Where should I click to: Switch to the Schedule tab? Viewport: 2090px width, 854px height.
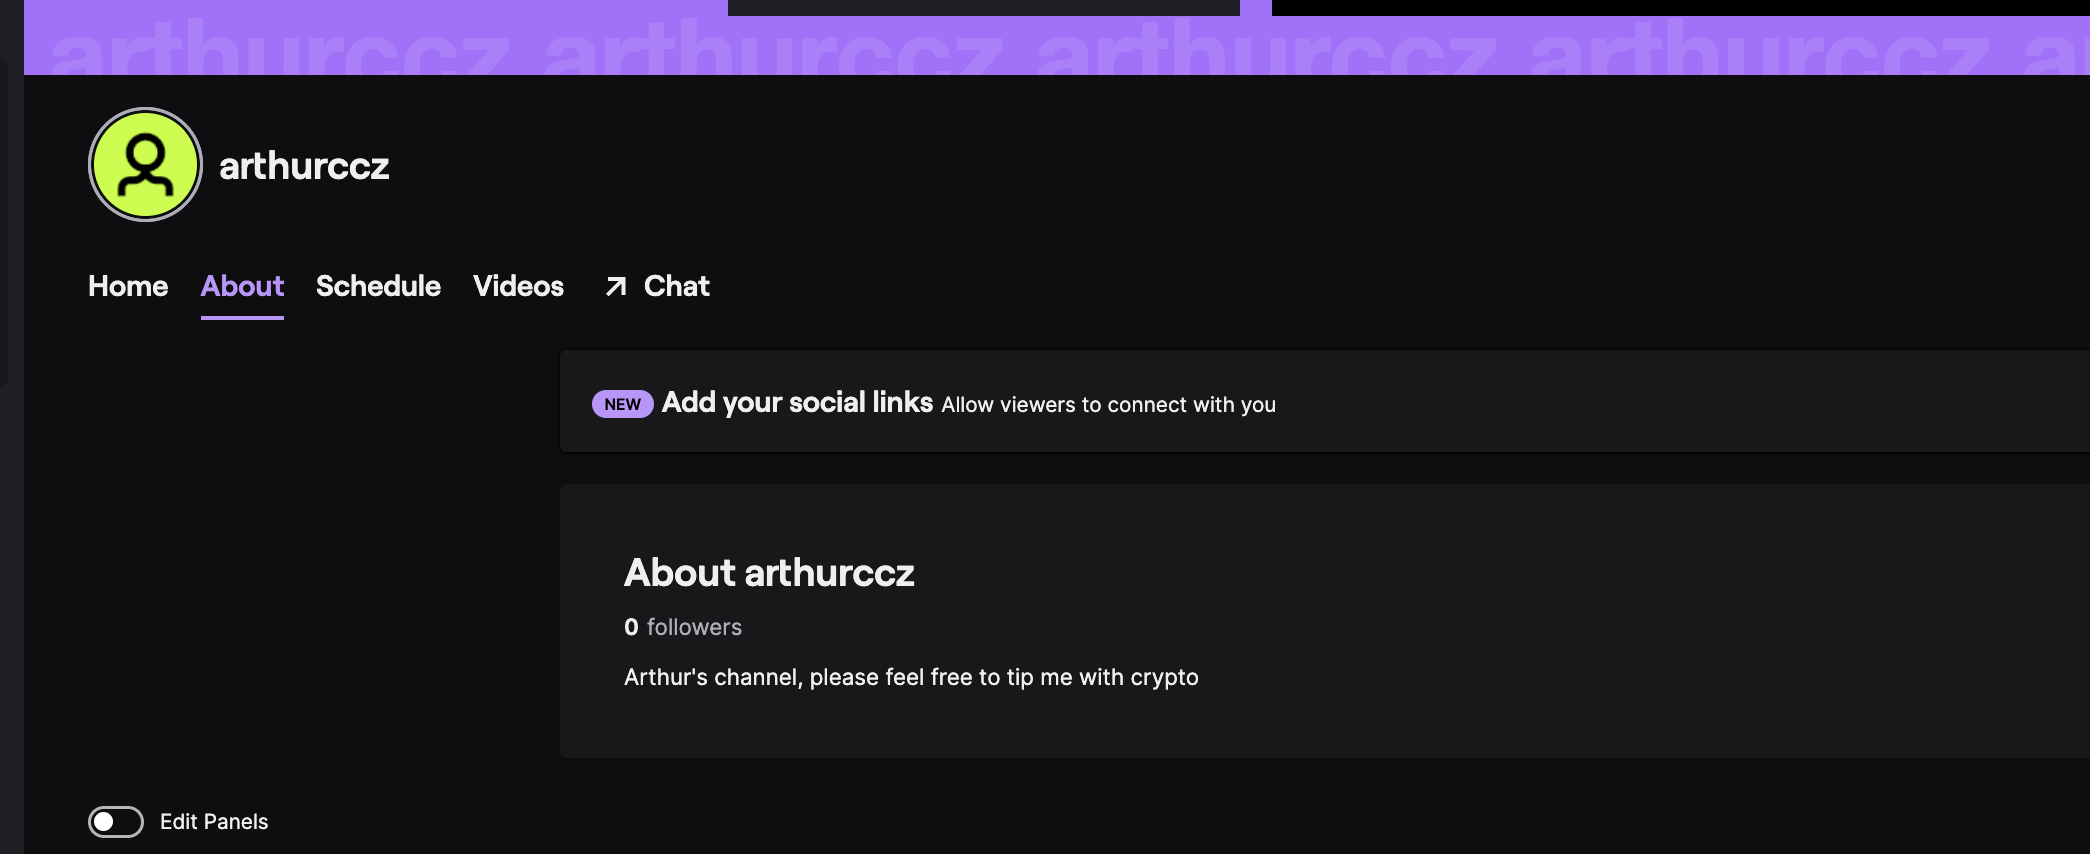[378, 286]
